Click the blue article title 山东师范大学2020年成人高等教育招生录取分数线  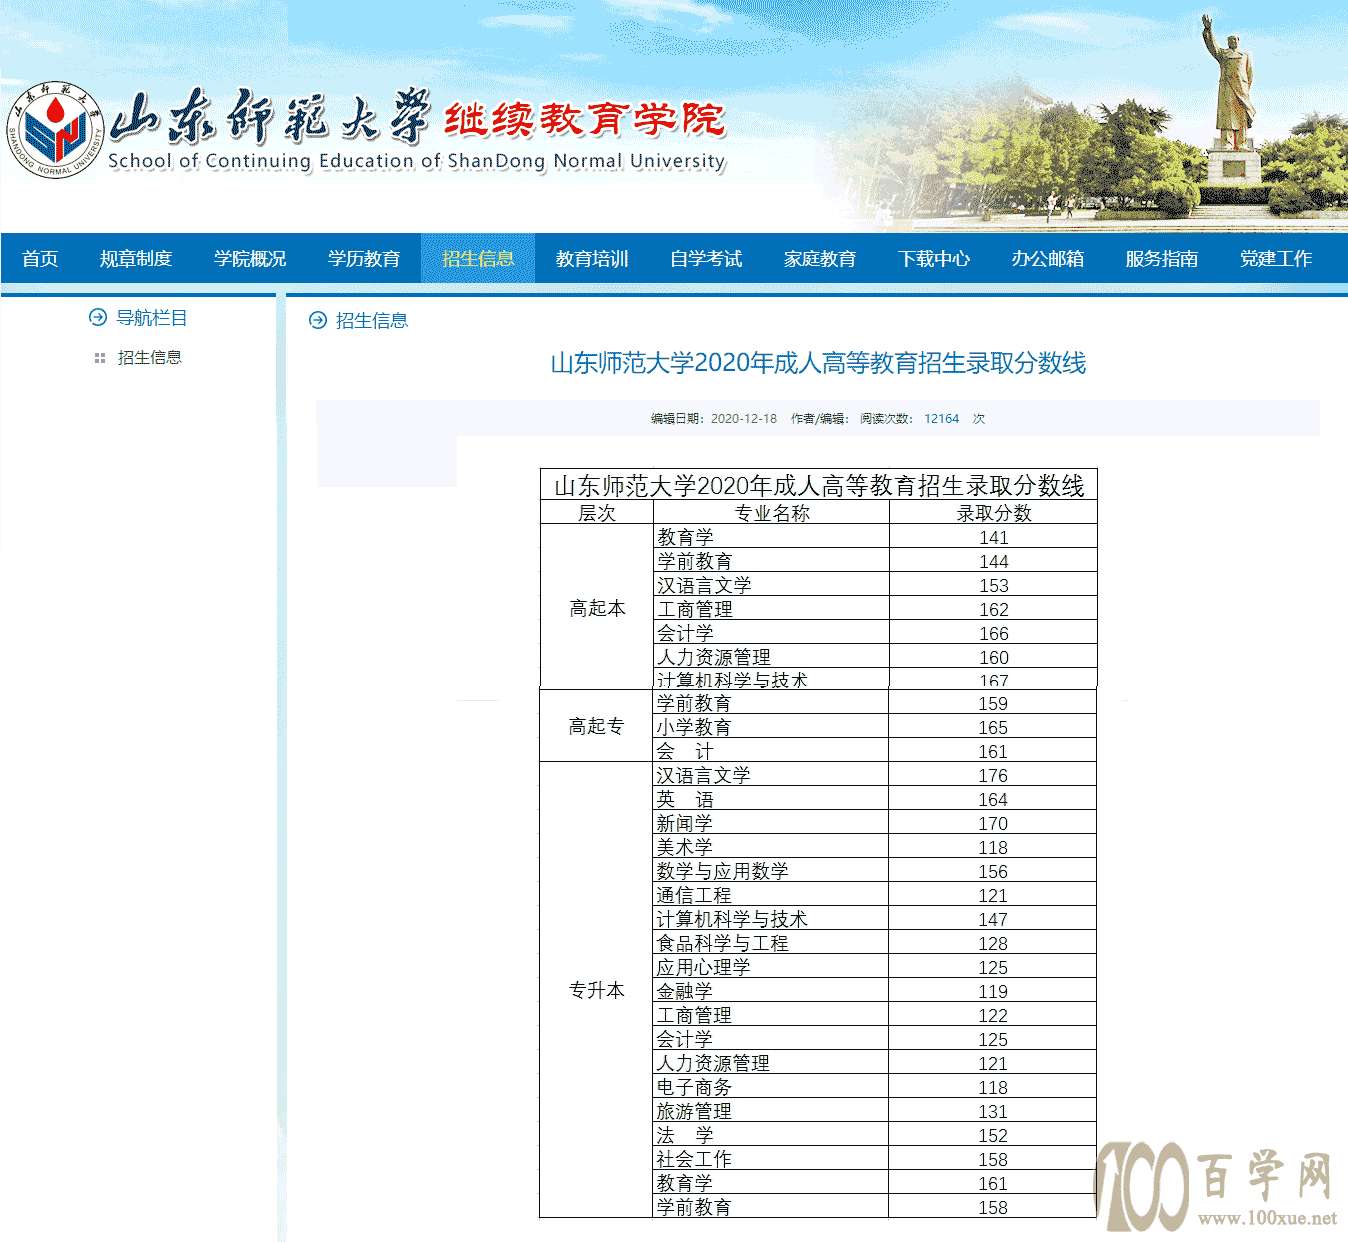click(x=818, y=363)
